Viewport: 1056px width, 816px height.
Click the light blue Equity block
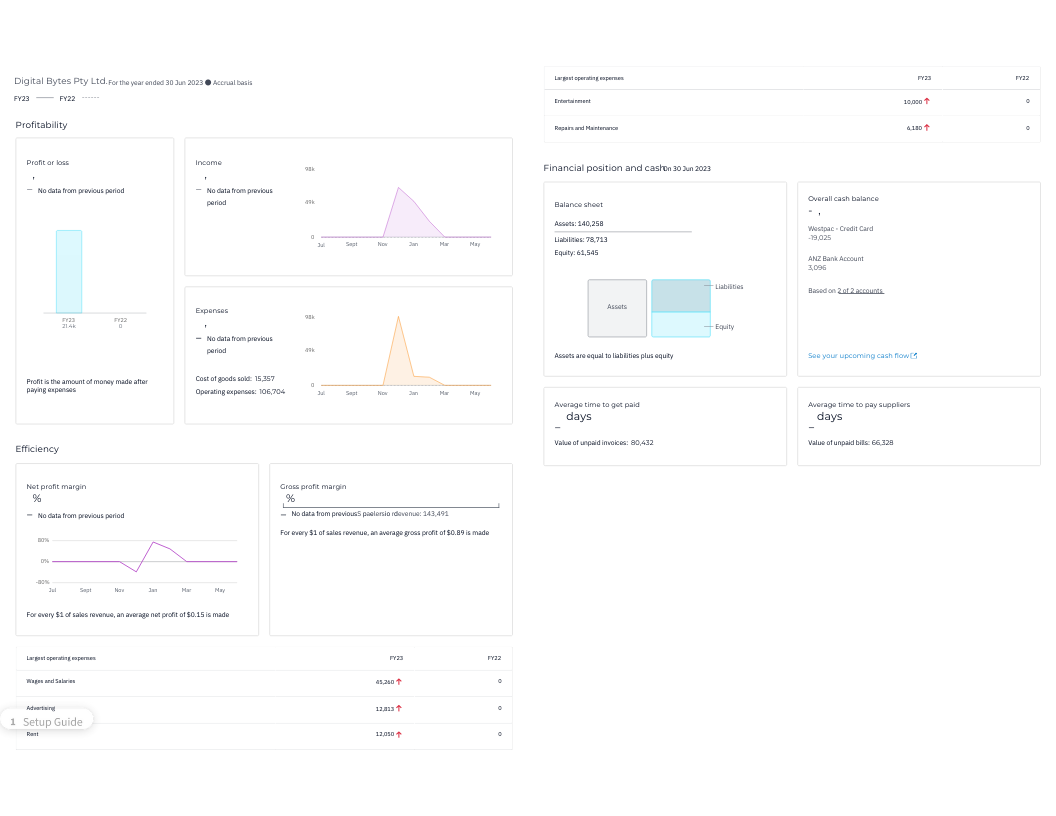681,325
